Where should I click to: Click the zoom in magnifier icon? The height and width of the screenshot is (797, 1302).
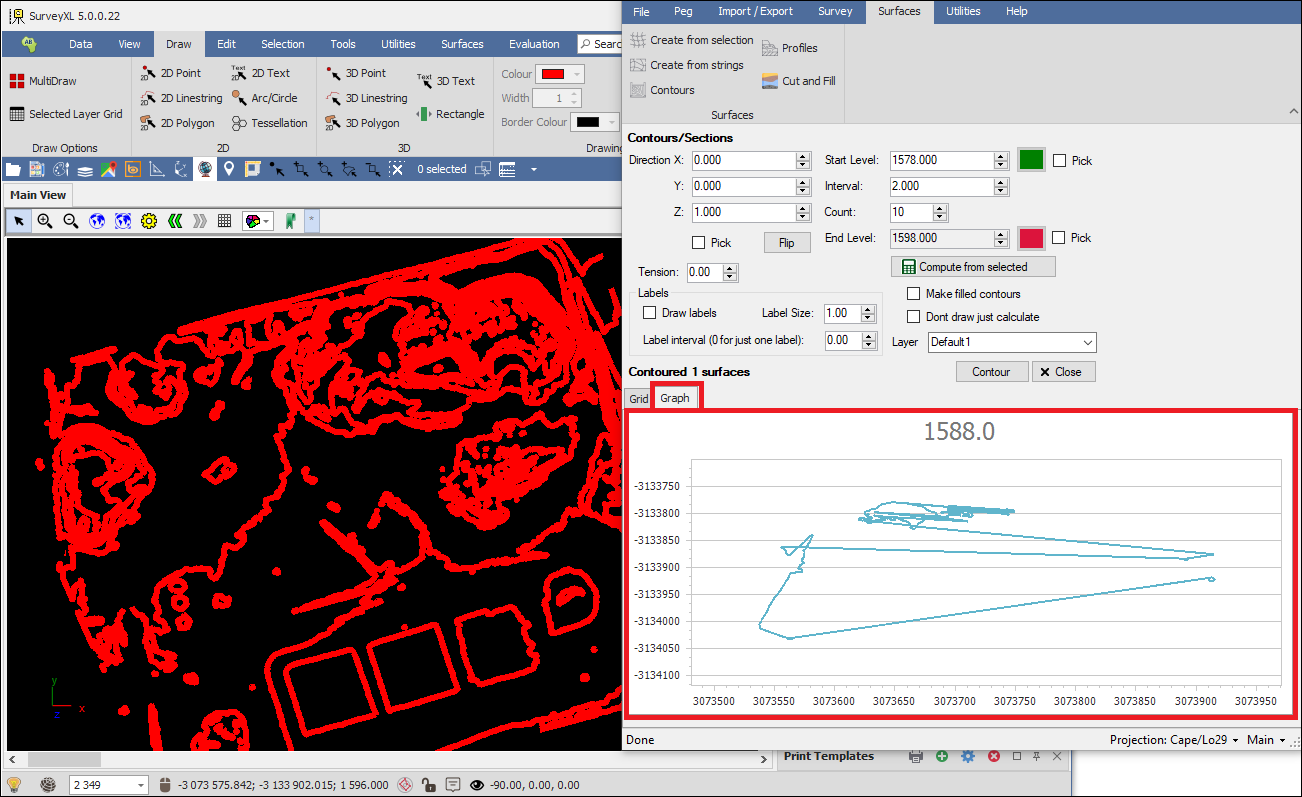click(45, 221)
